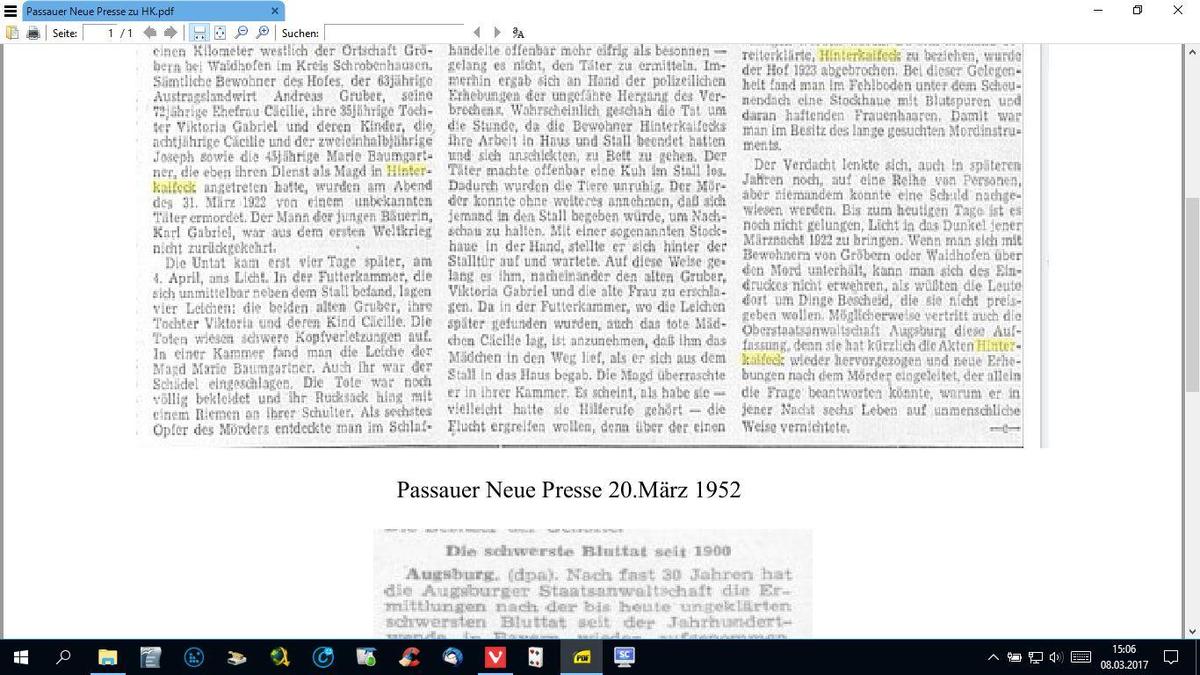Open Vivaldi browser from the taskbar
Viewport: 1200px width, 675px height.
click(494, 657)
